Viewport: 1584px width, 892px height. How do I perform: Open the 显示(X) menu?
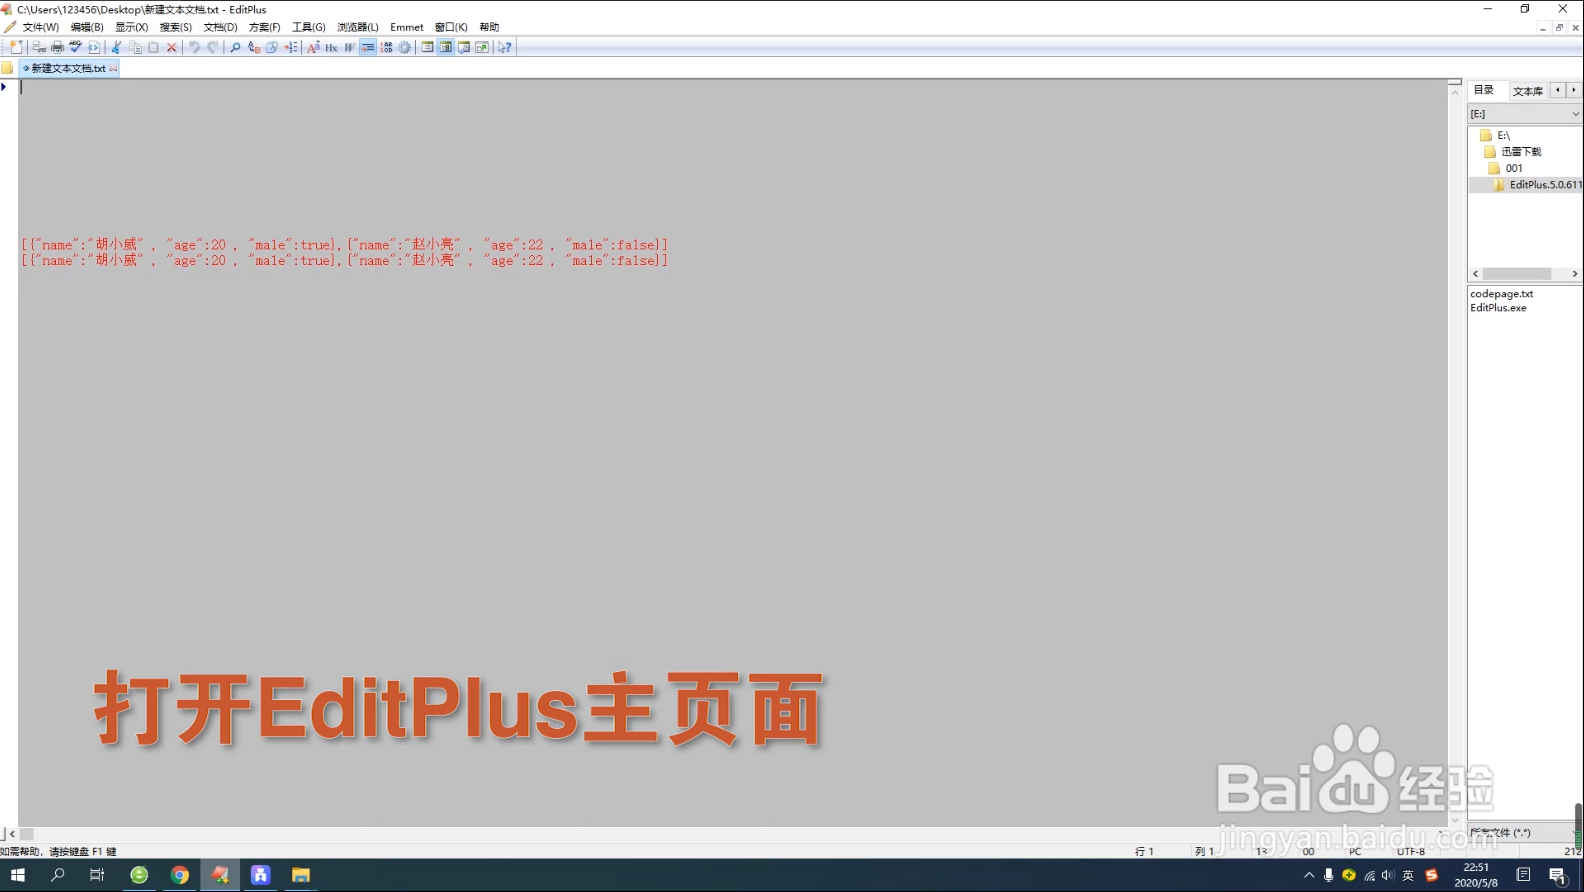[x=131, y=27]
